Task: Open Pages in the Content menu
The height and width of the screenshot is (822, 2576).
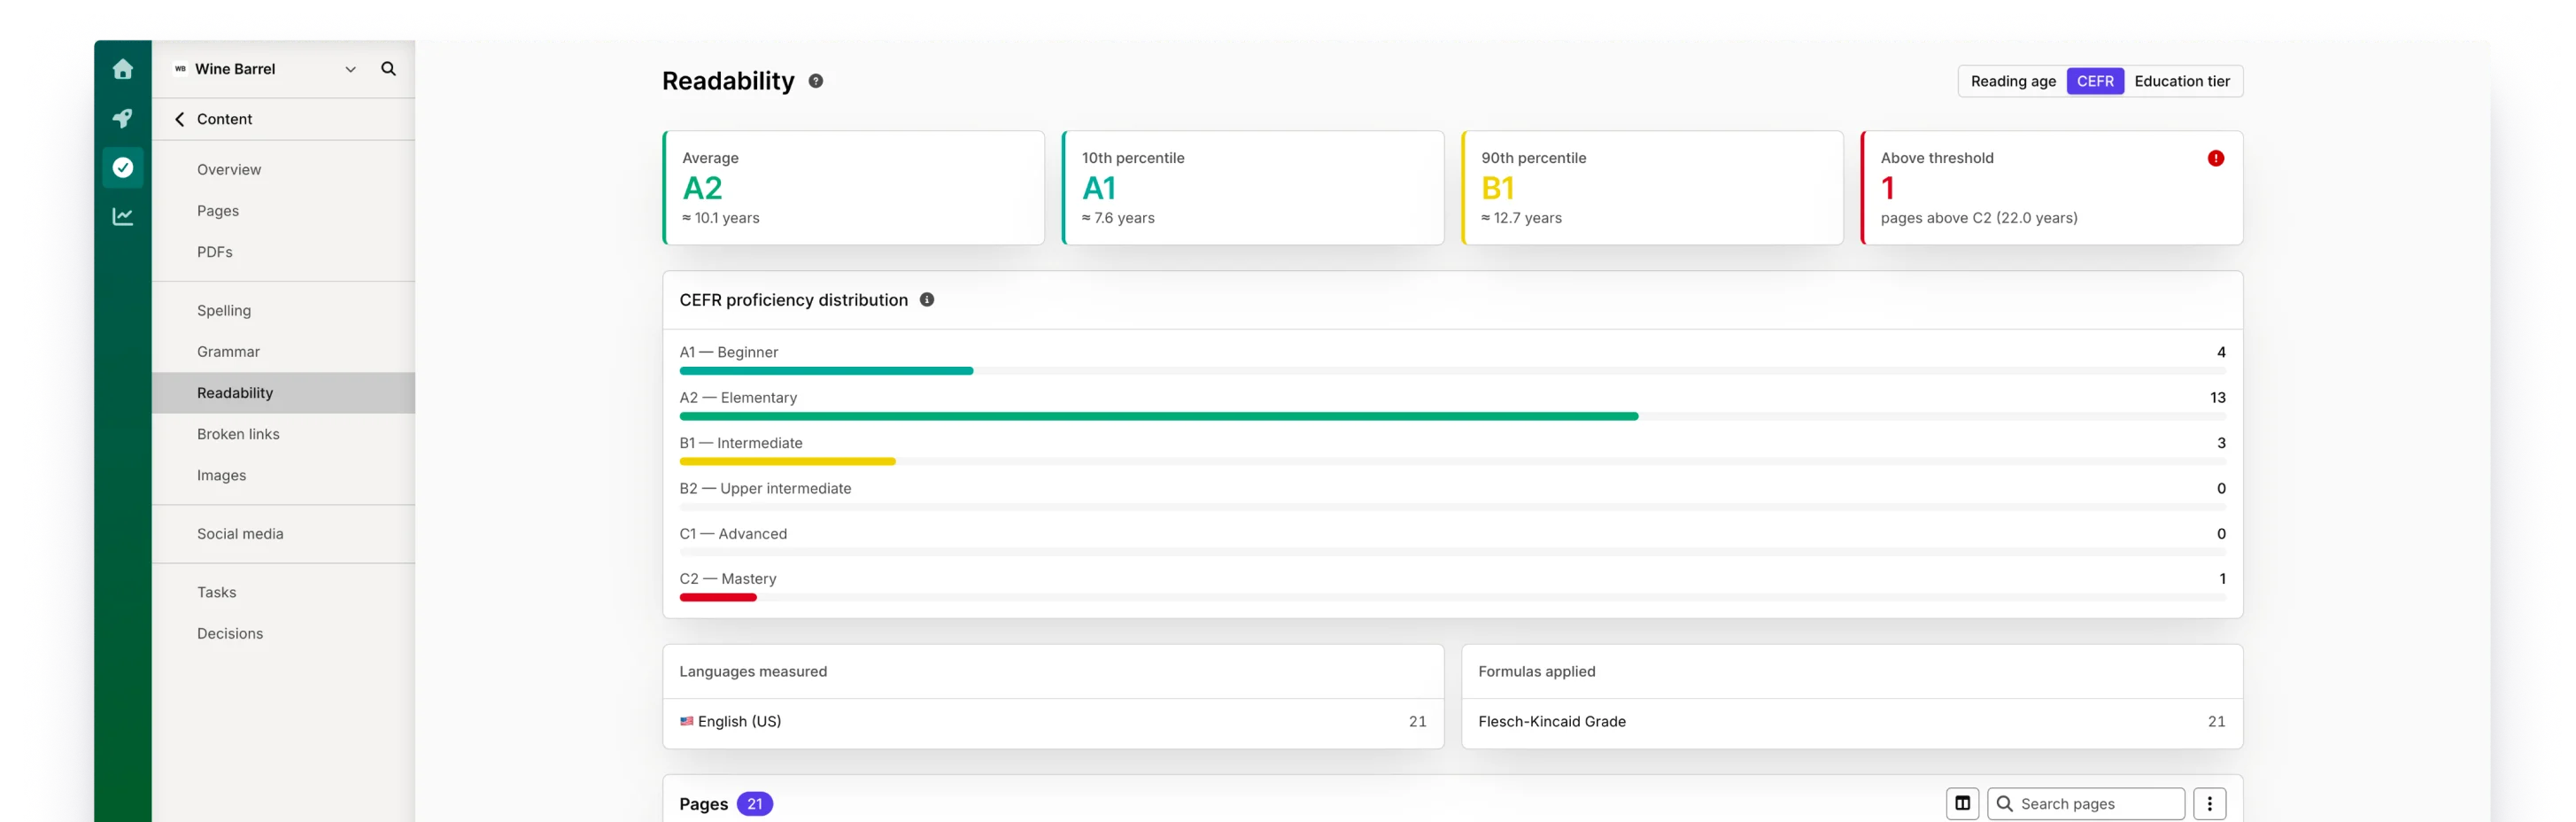Action: point(283,211)
